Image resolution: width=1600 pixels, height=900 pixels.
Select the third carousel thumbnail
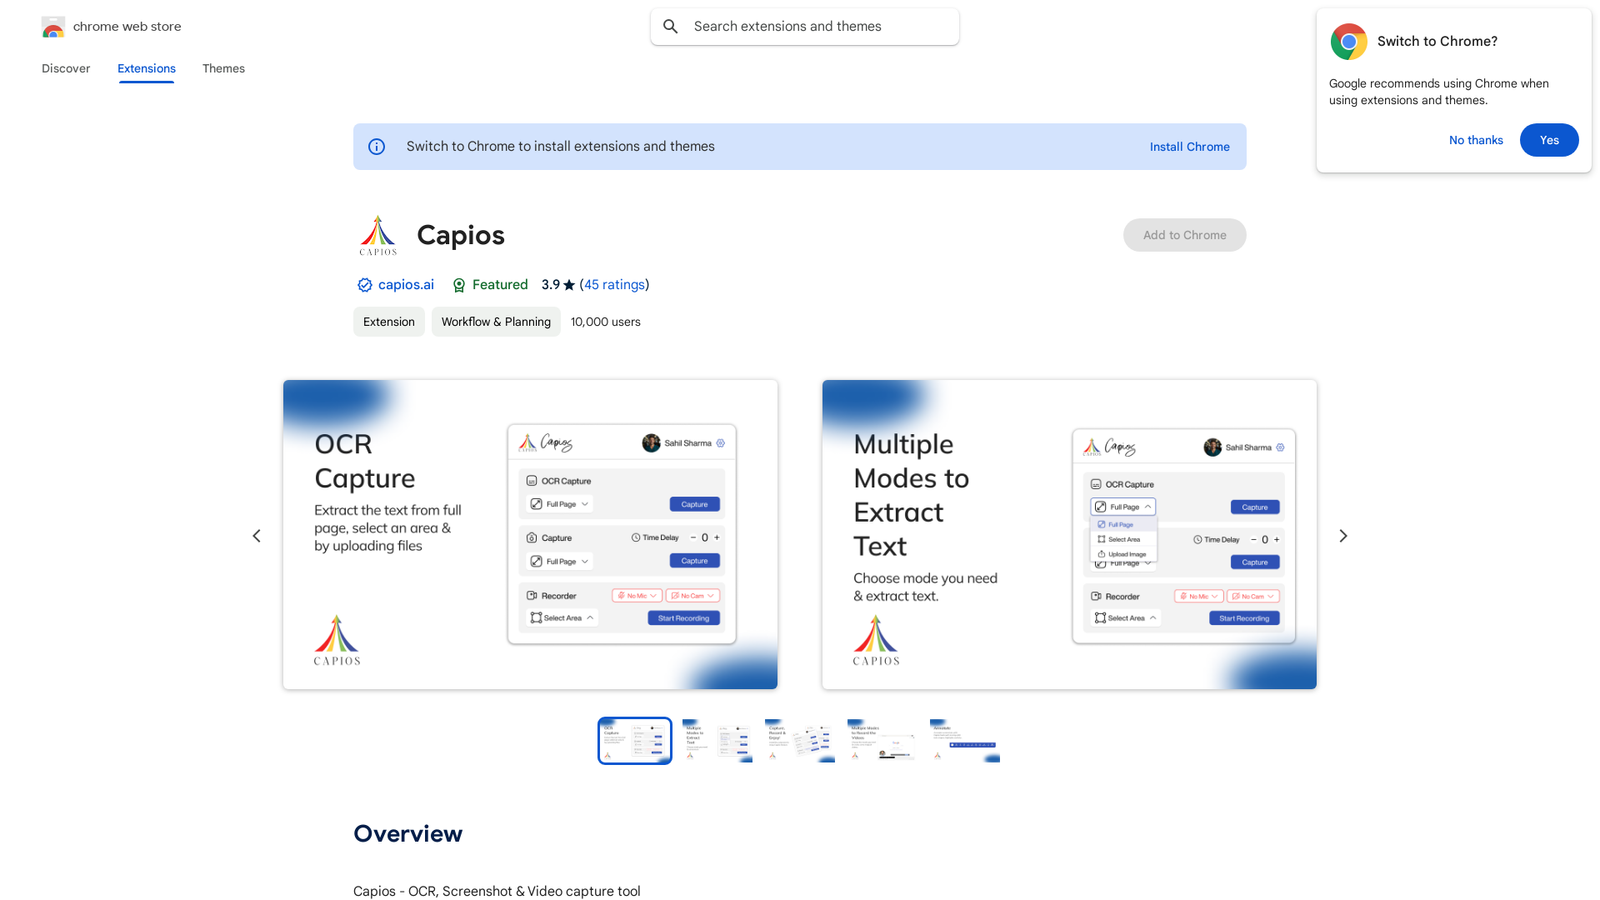pos(800,741)
